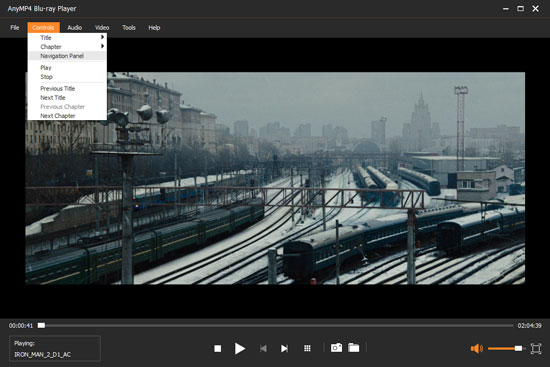Close the AnyMP4 Blu-ray Player window
550x367 pixels.
click(x=535, y=9)
